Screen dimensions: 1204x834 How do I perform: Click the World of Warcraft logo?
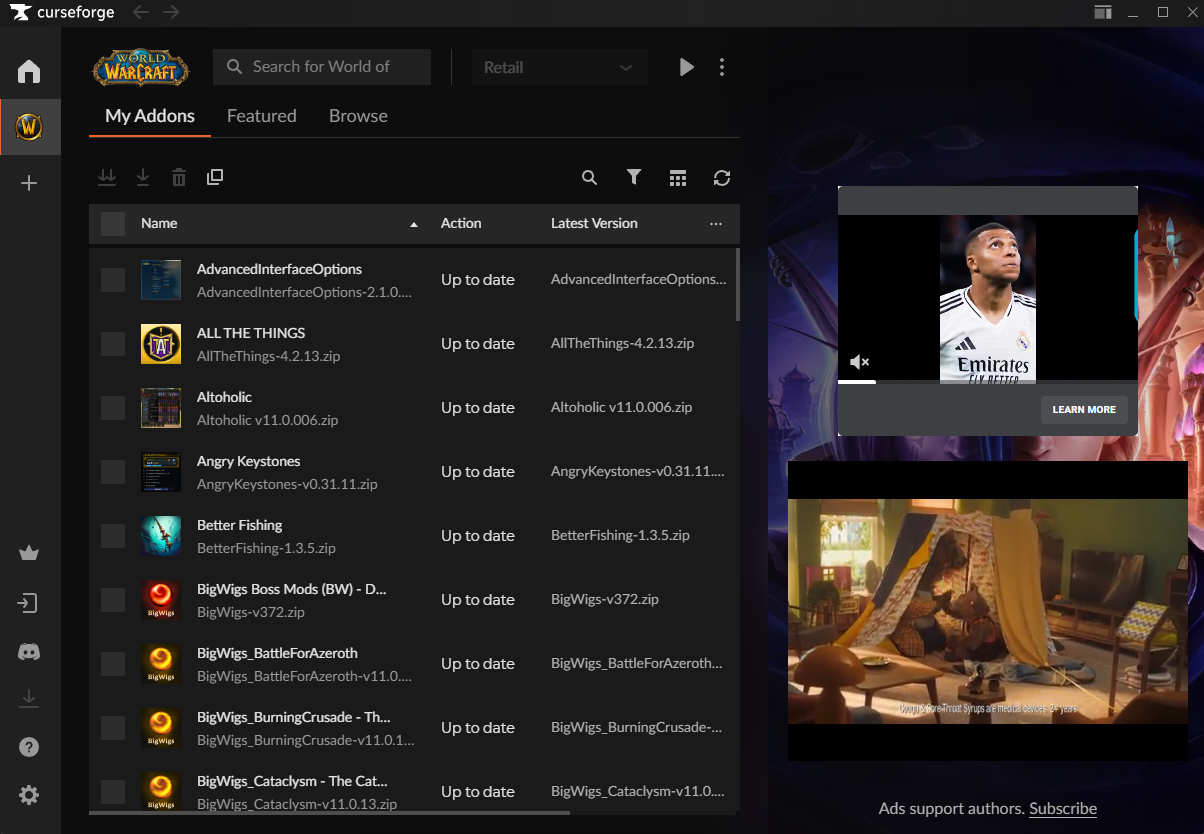pos(141,68)
